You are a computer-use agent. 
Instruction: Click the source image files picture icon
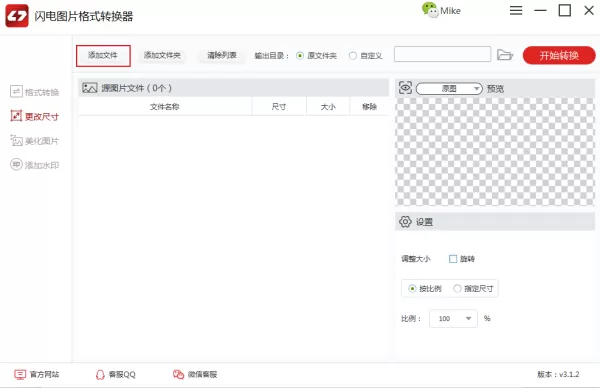pos(90,88)
